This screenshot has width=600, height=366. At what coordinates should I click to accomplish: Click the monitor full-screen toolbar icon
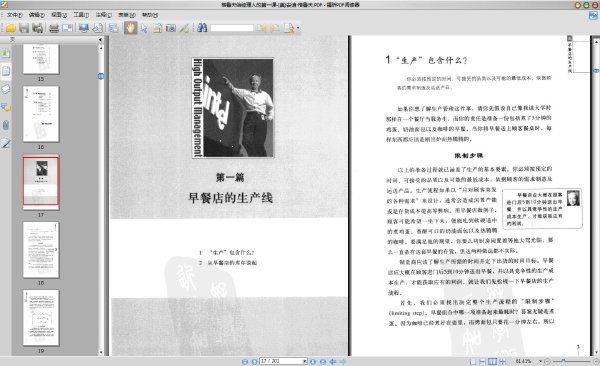pyautogui.click(x=84, y=28)
